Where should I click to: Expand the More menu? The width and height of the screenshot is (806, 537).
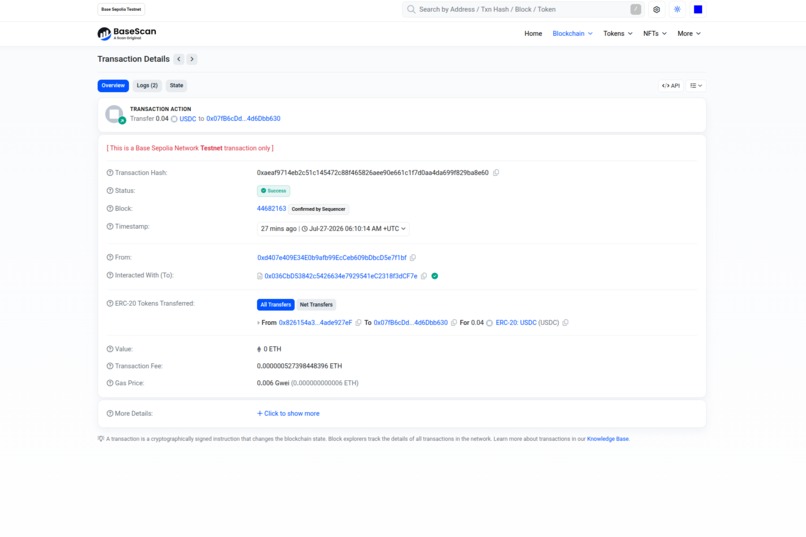tap(689, 33)
